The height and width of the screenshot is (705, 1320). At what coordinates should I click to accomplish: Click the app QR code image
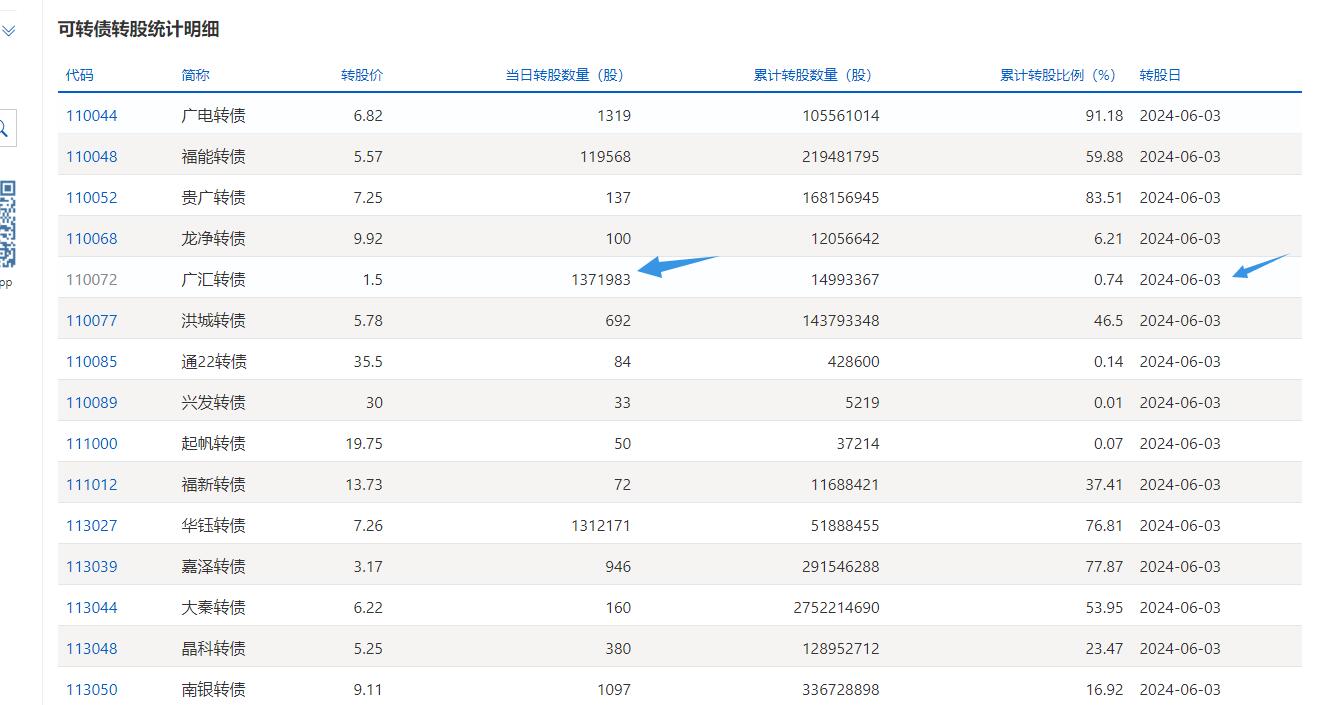coord(8,224)
